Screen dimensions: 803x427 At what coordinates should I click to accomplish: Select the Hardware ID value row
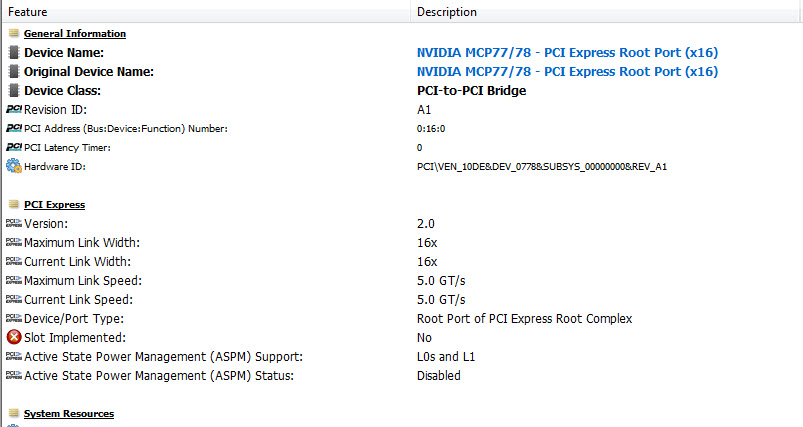click(x=402, y=166)
